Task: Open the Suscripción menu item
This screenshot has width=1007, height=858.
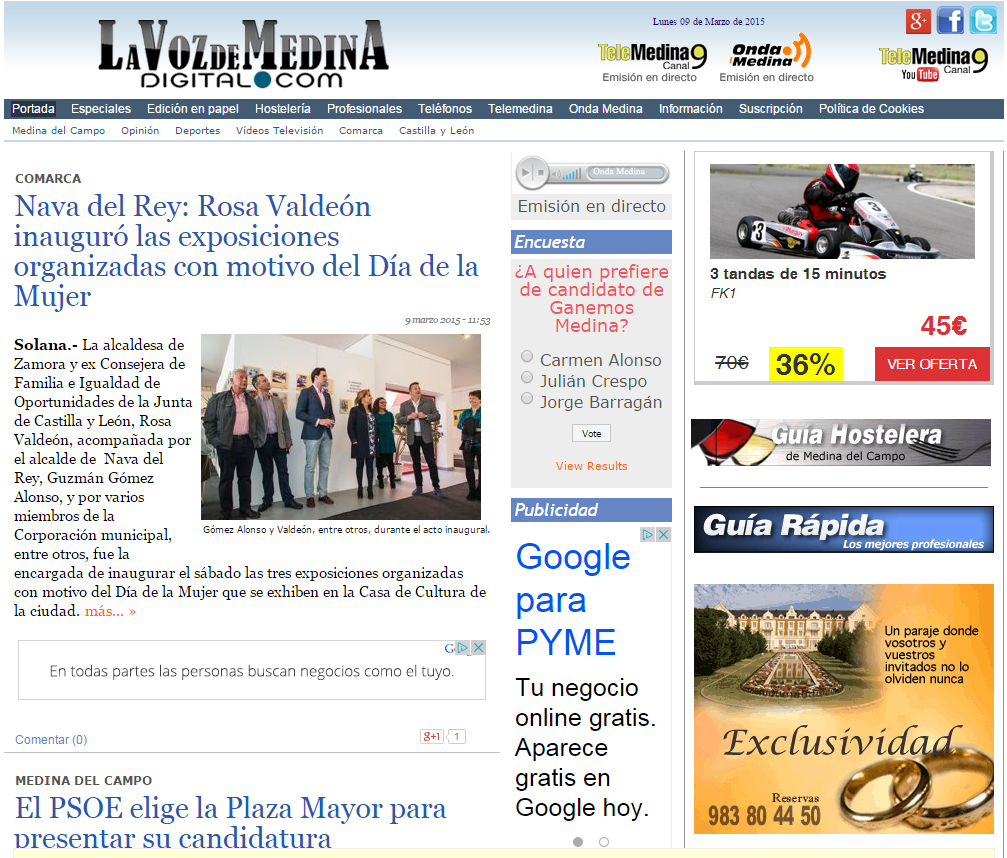Action: pyautogui.click(x=771, y=109)
